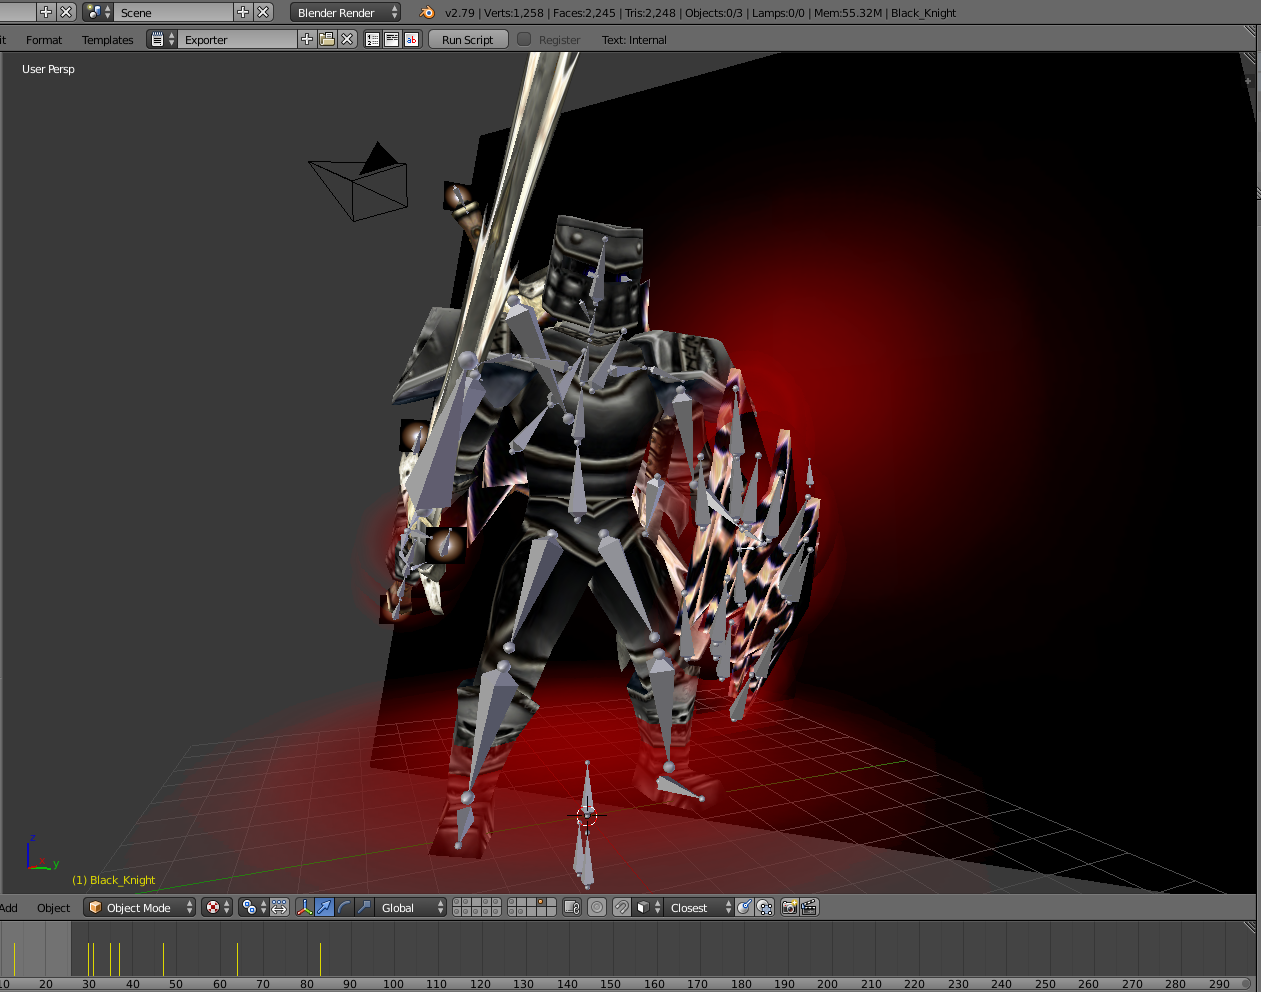The width and height of the screenshot is (1261, 992).
Task: Click the Mem:55.32M readout in the header
Action: (x=848, y=13)
